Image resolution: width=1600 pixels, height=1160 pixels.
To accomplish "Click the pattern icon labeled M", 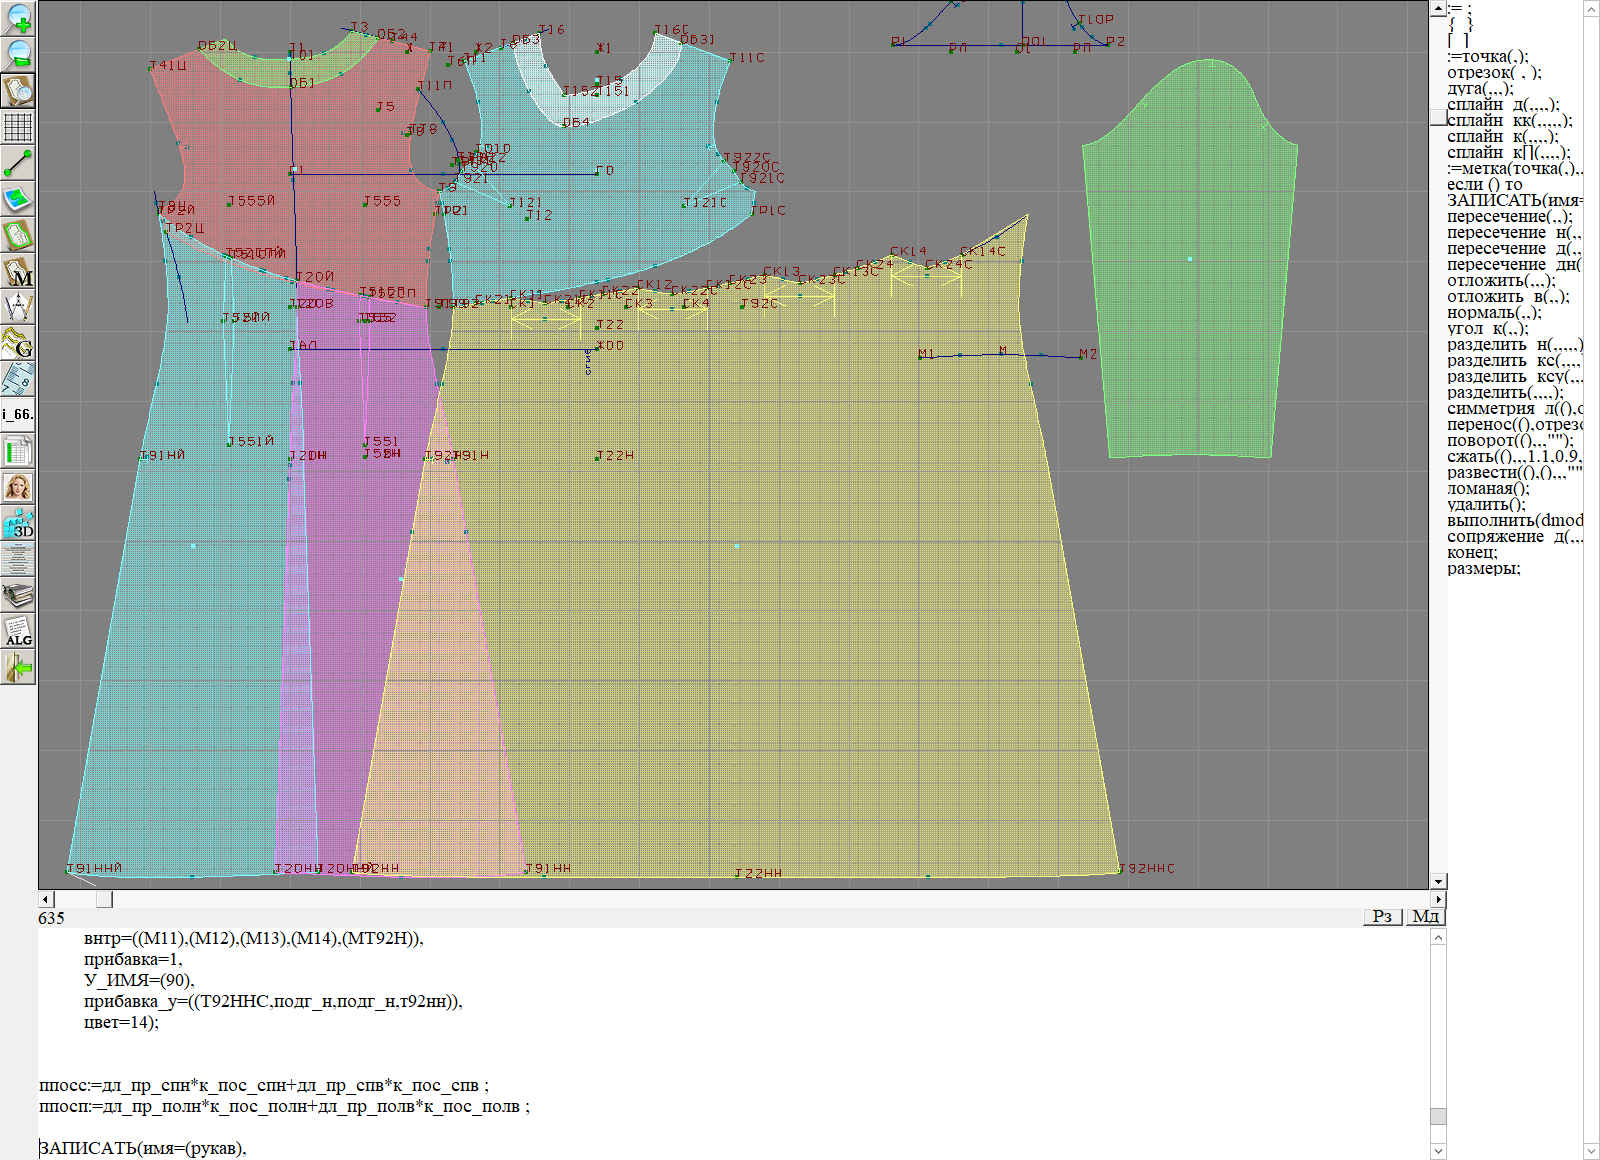I will coord(18,271).
